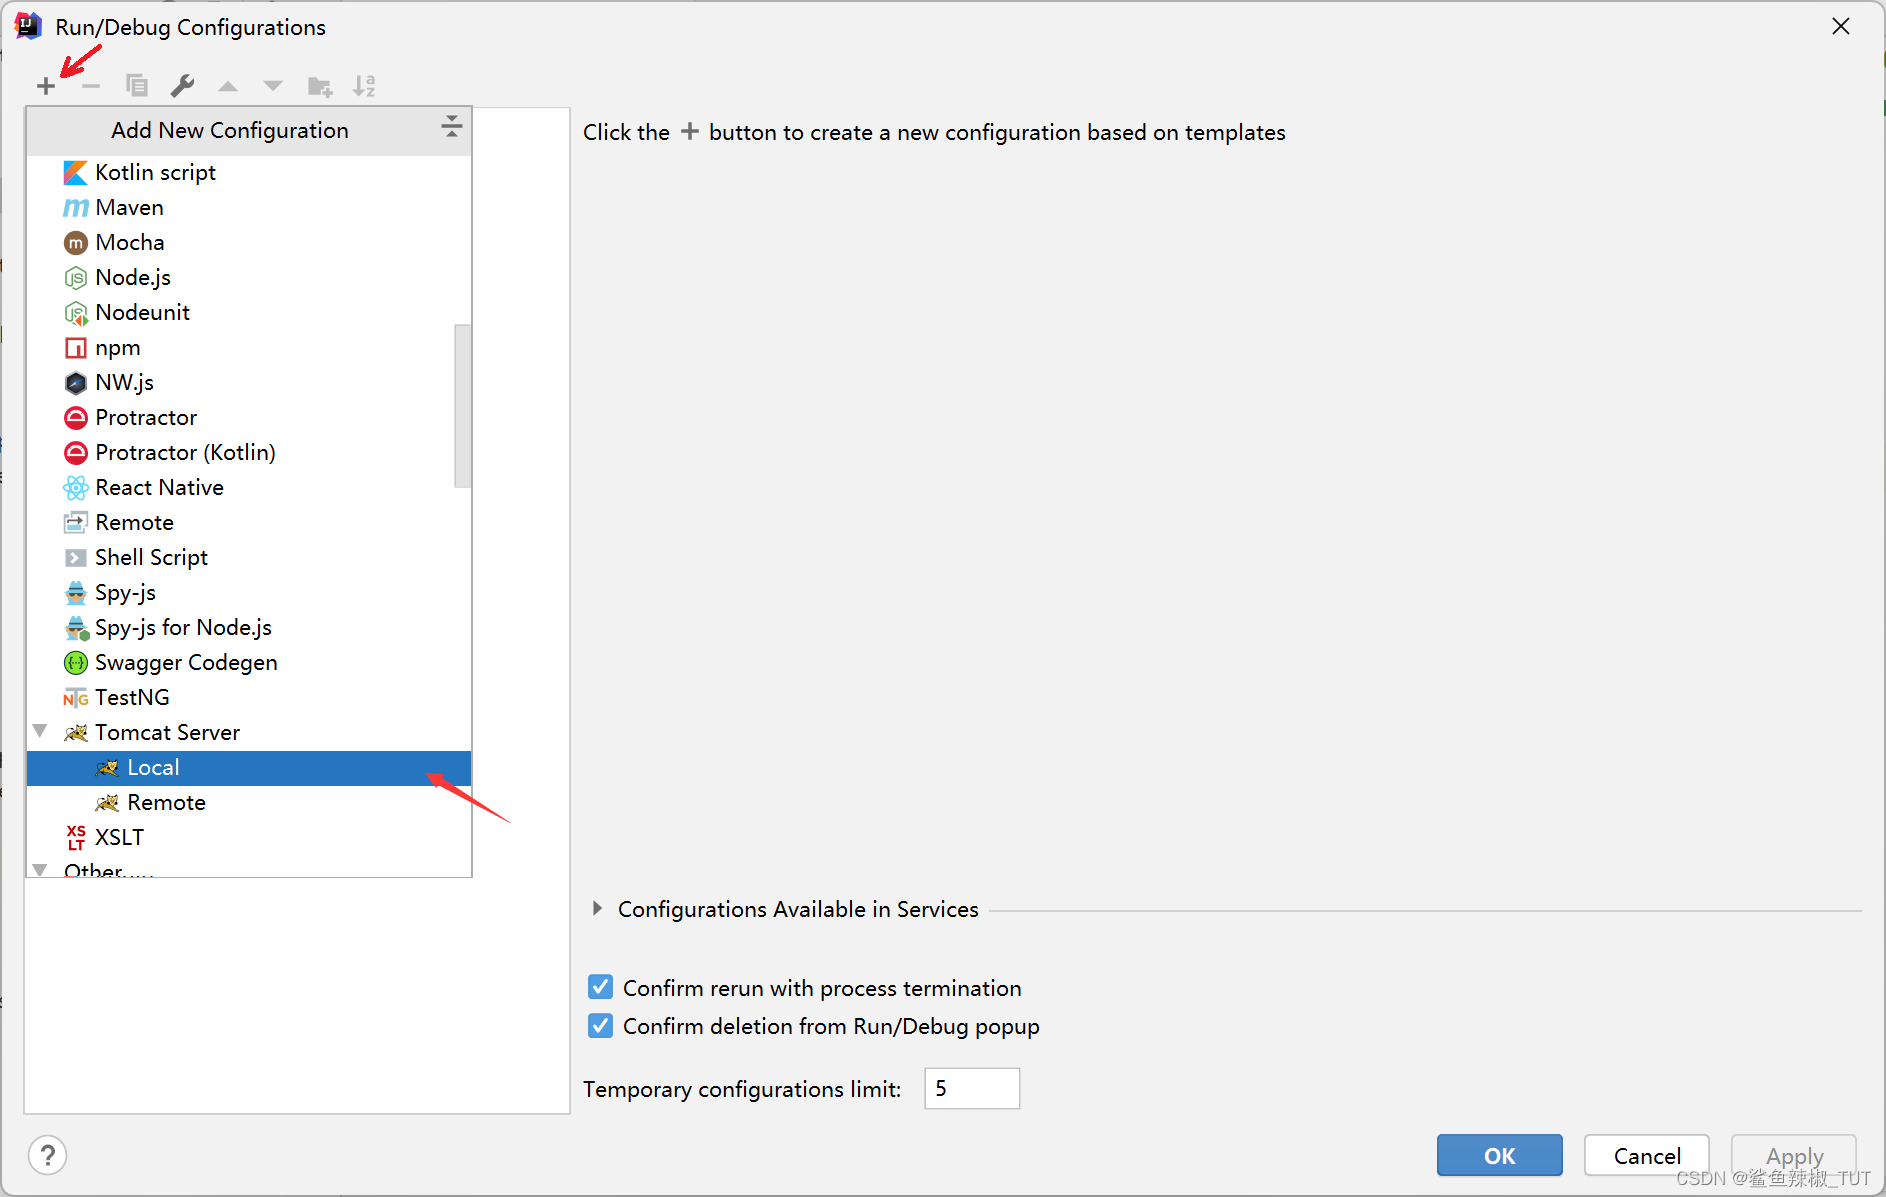Viewport: 1886px width, 1197px height.
Task: Select the Maven icon
Action: [x=75, y=208]
